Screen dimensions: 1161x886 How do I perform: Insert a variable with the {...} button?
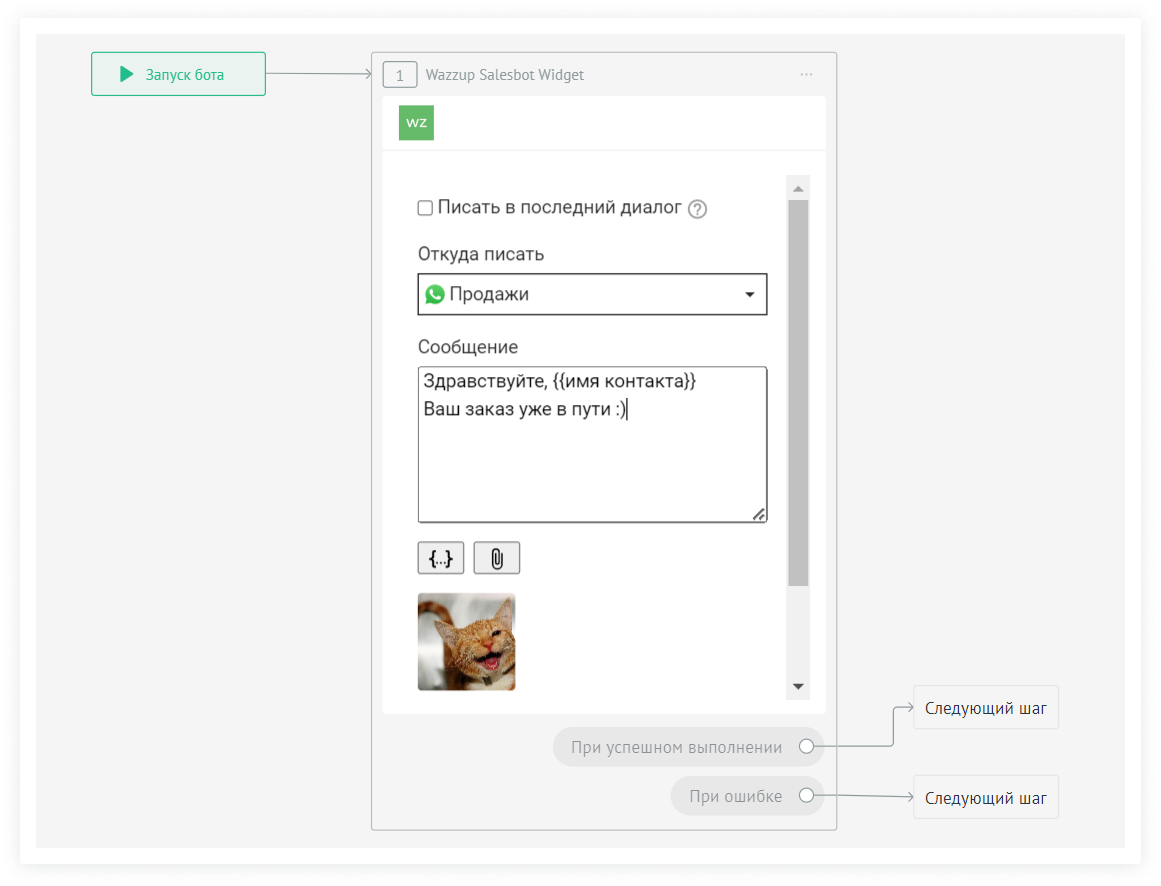coord(441,559)
